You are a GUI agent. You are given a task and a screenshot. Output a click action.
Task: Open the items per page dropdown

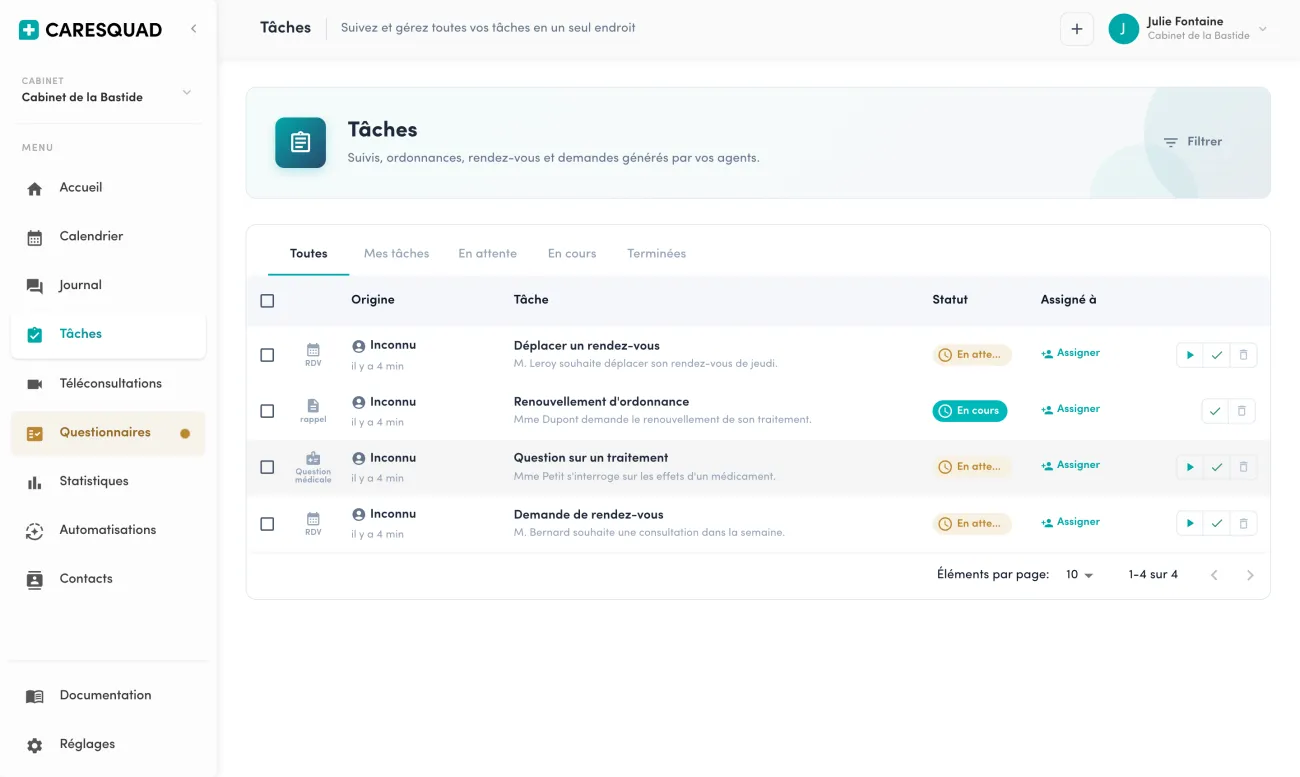click(1079, 575)
